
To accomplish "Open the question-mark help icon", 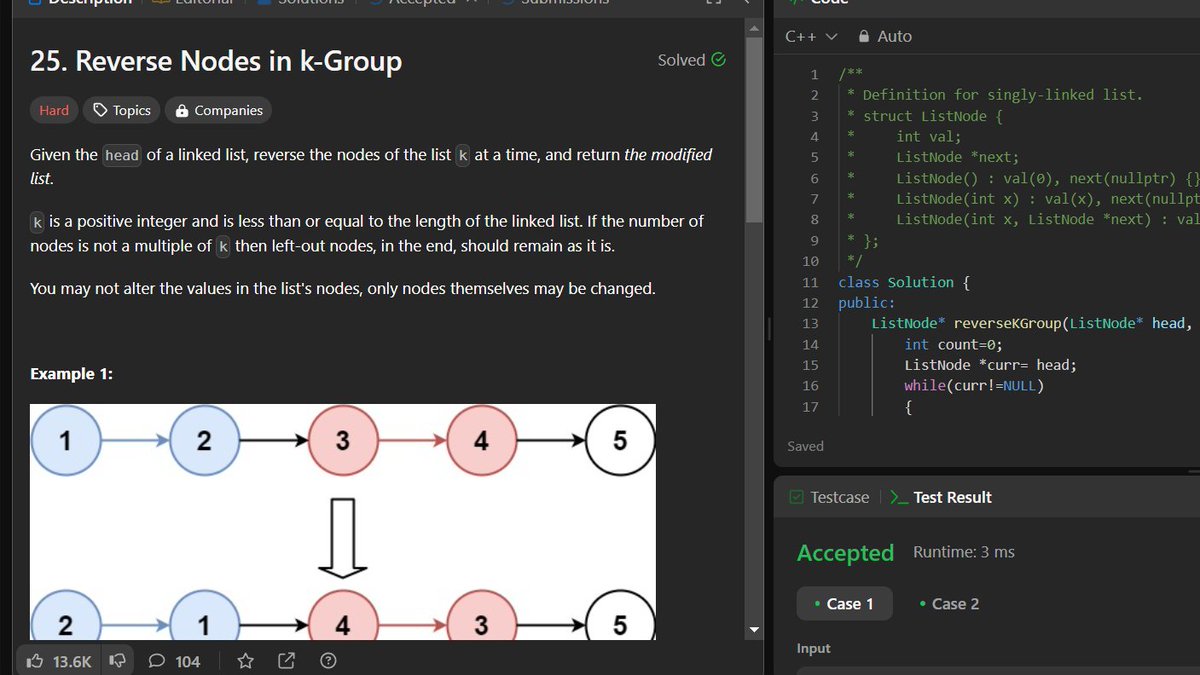I will (327, 661).
